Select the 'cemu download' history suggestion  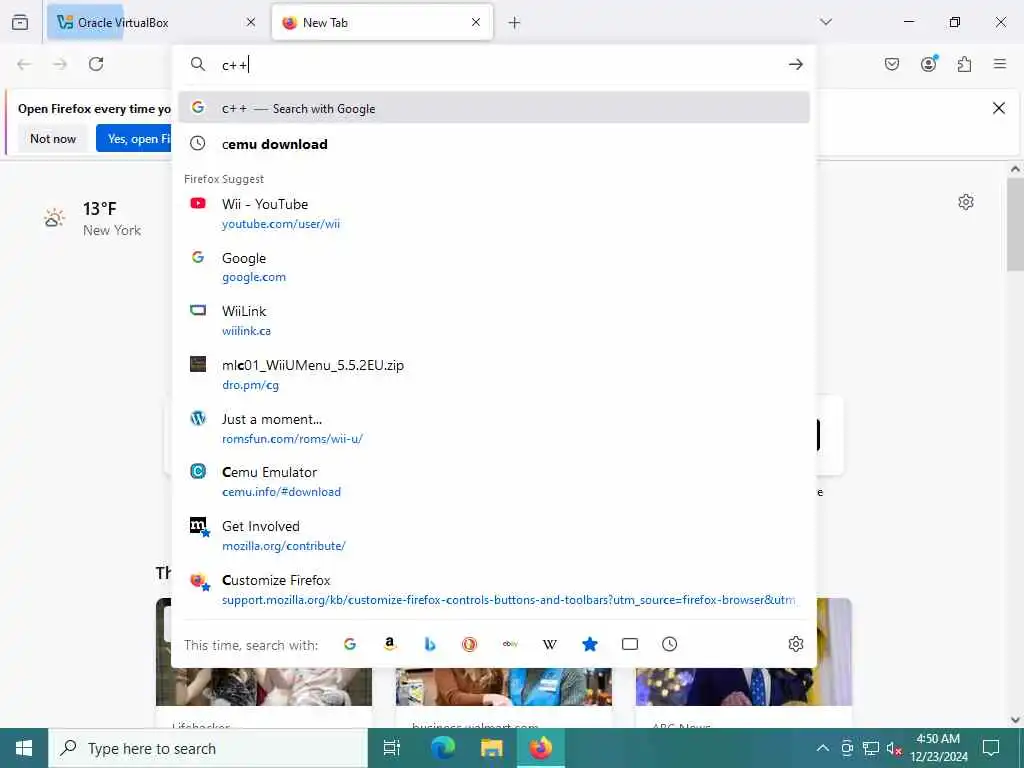click(x=494, y=144)
